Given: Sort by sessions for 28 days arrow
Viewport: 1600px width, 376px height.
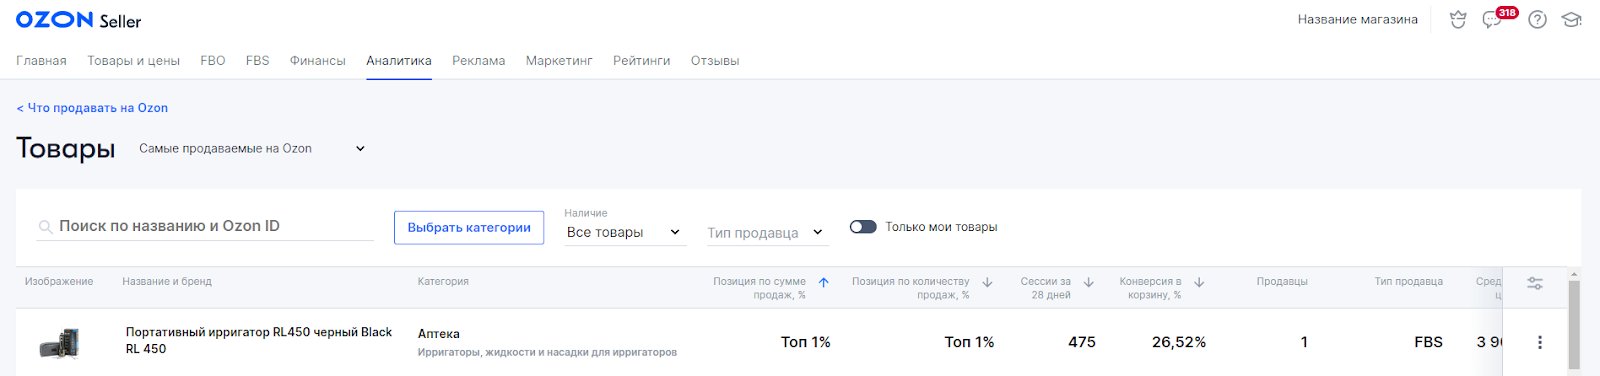Looking at the screenshot, I should coord(1089,282).
